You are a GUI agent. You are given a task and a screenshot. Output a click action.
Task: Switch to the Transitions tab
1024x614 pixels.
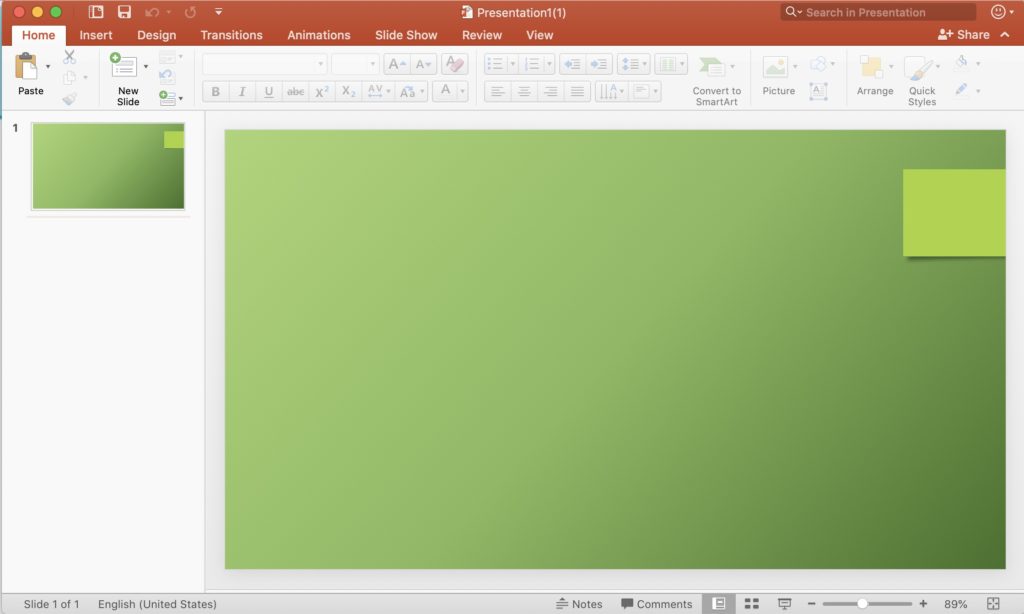(x=231, y=35)
